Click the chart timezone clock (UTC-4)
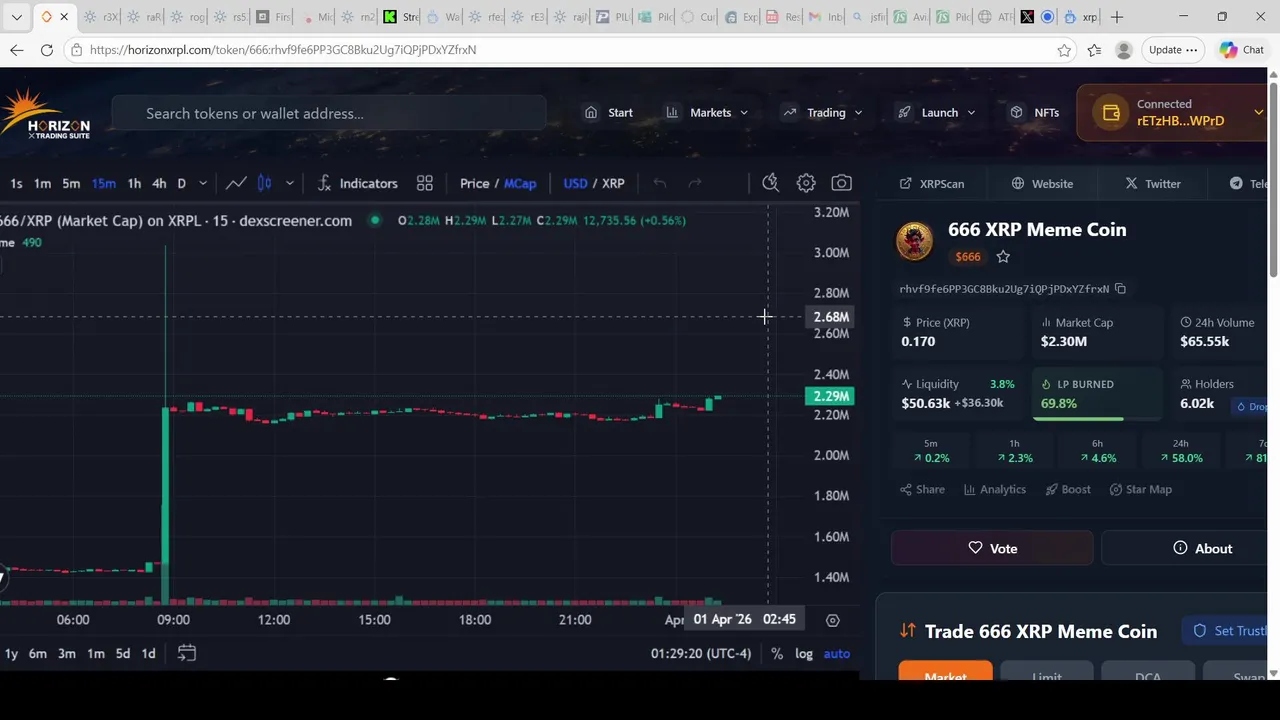This screenshot has height=720, width=1280. pyautogui.click(x=700, y=654)
